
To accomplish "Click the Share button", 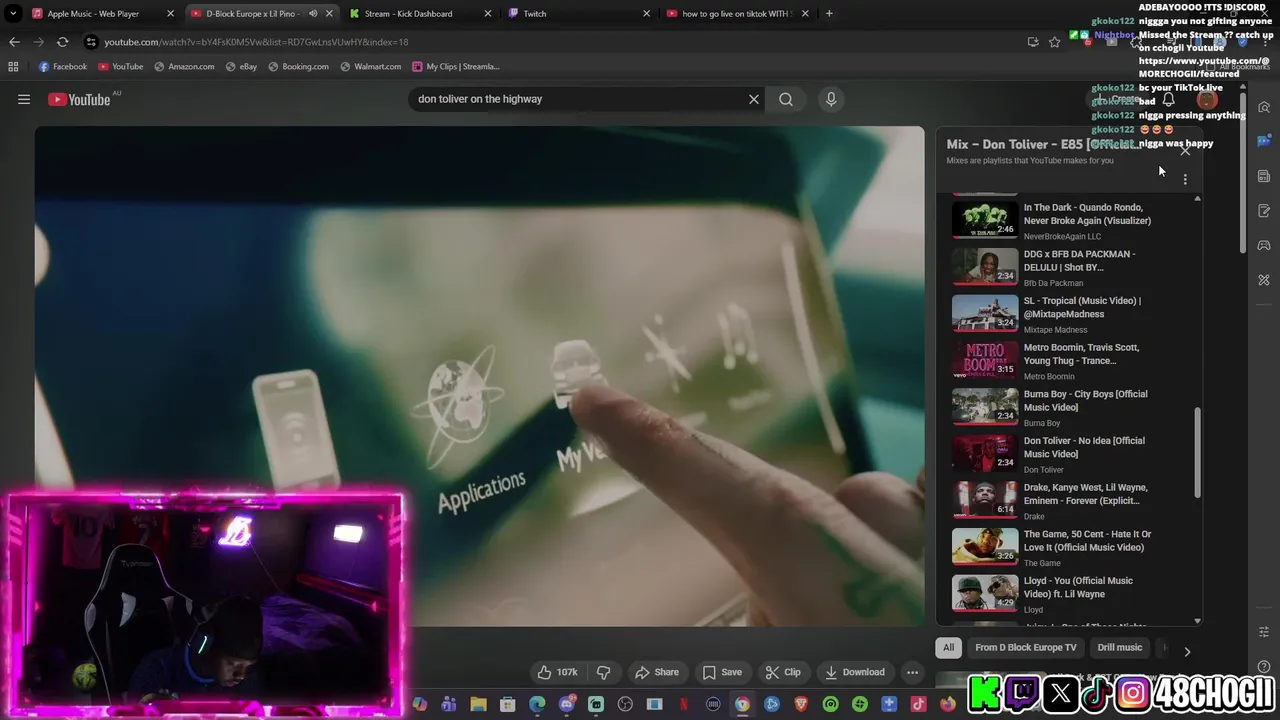I will pyautogui.click(x=656, y=672).
